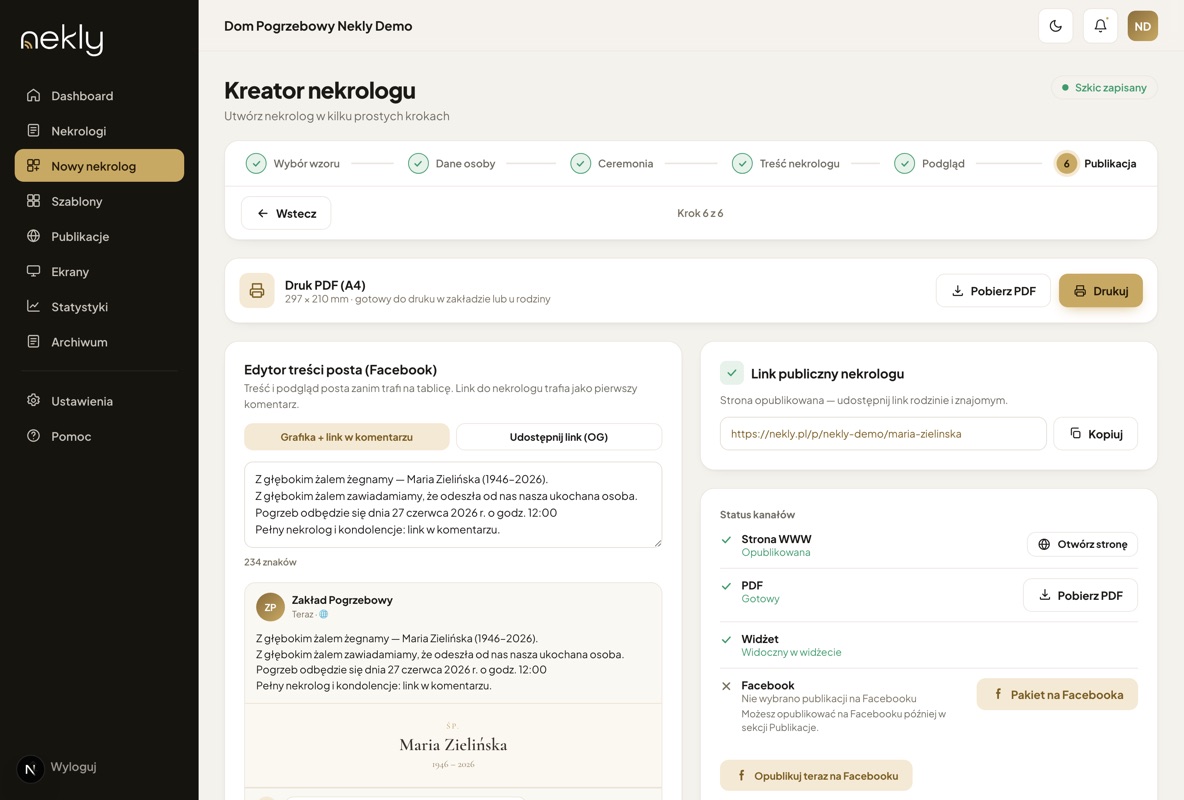This screenshot has height=800, width=1184.
Task: Click the Publikacje globe icon
Action: click(x=33, y=236)
